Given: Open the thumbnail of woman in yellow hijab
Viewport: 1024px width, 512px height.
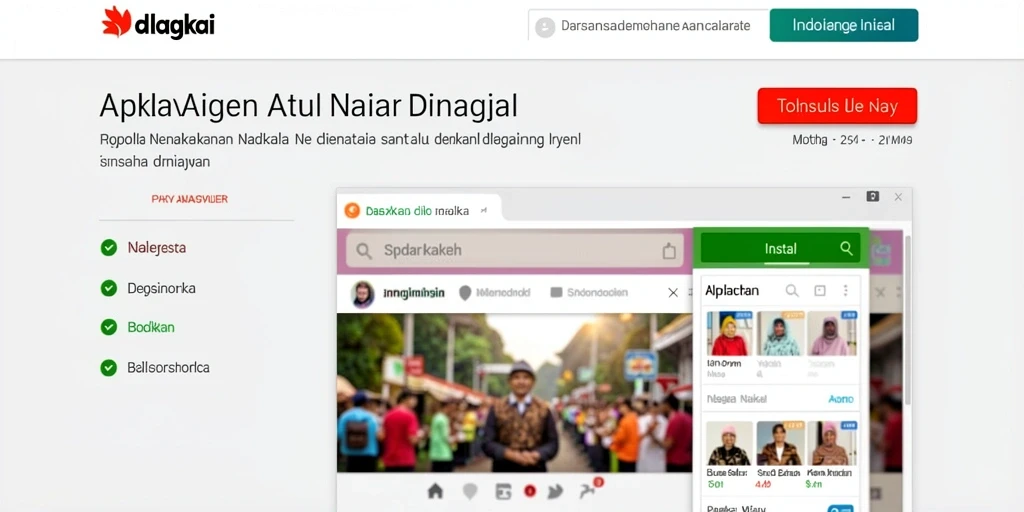Looking at the screenshot, I should tap(729, 333).
